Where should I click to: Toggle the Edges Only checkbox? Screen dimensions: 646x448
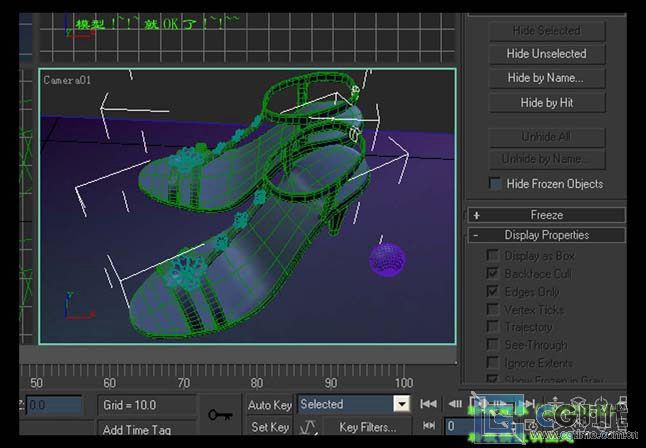pos(492,291)
